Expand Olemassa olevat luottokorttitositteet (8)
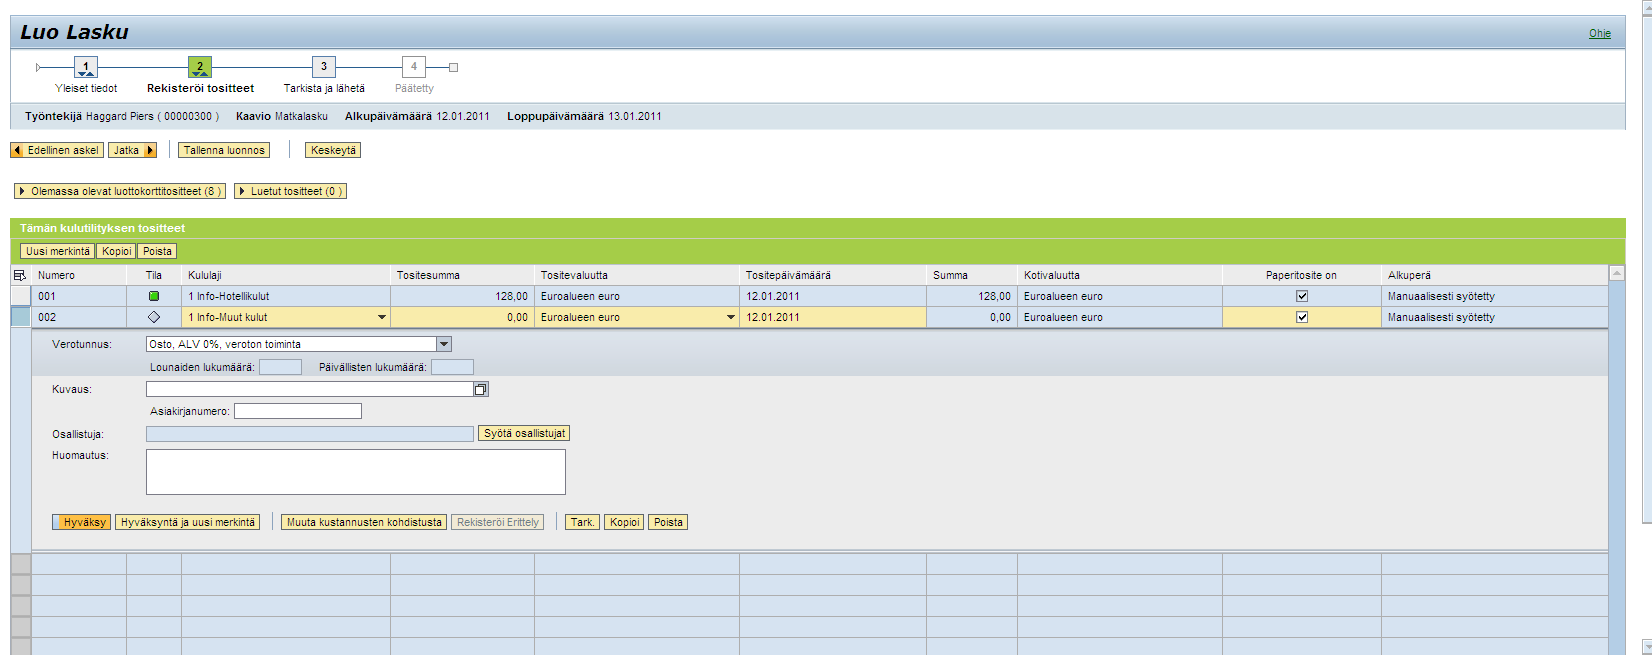The height and width of the screenshot is (655, 1652). click(119, 191)
